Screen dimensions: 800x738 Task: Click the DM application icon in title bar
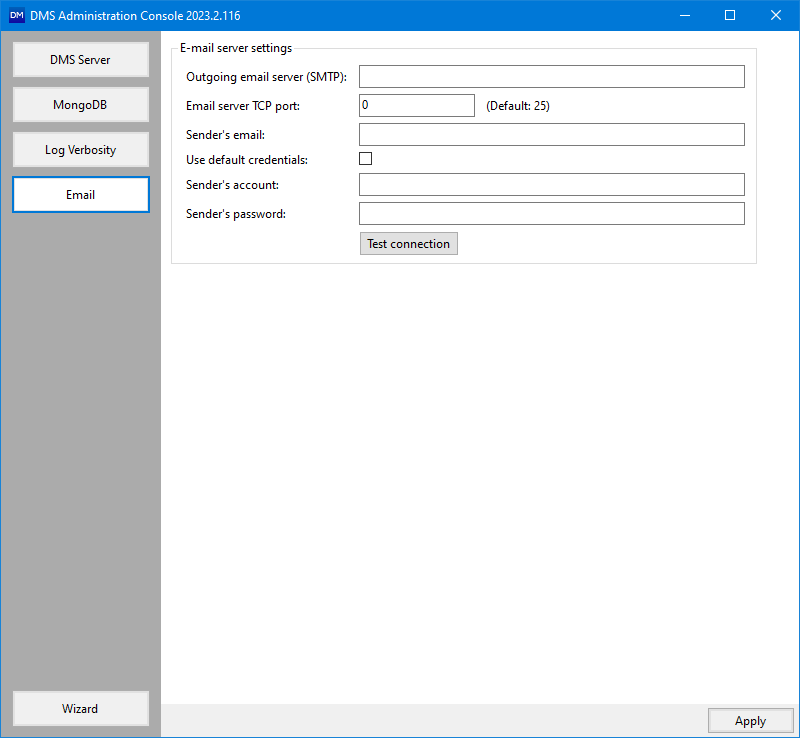click(16, 15)
